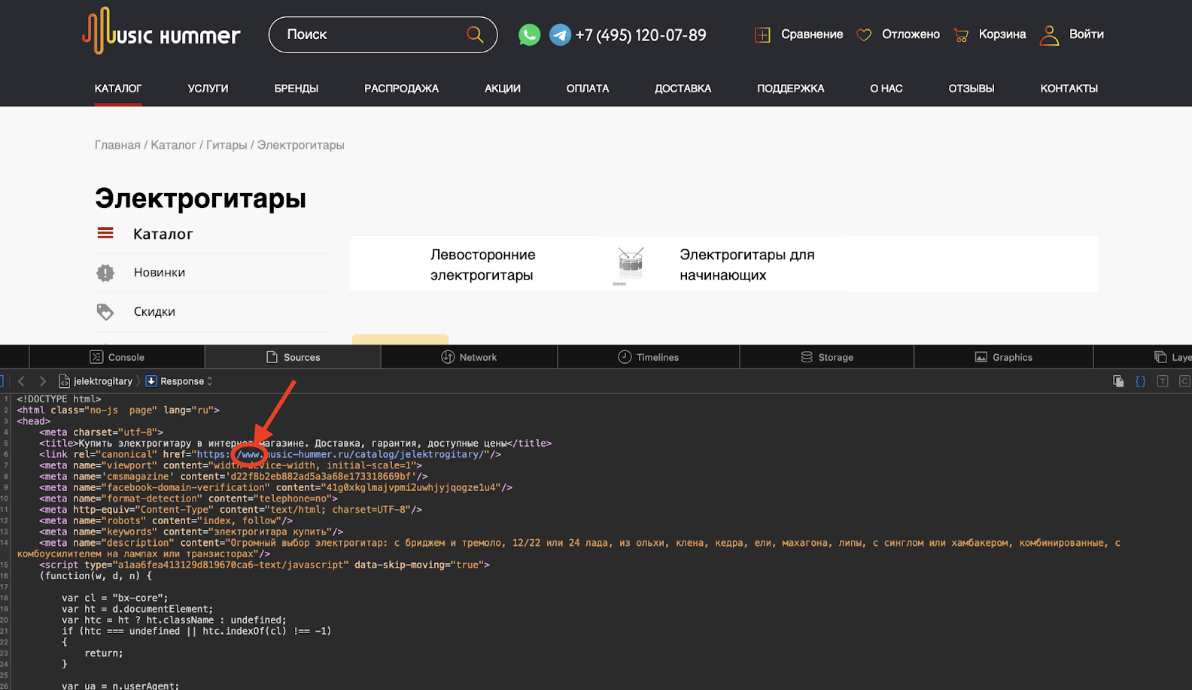Open the Каталог sidebar hamburger menu

tap(106, 232)
